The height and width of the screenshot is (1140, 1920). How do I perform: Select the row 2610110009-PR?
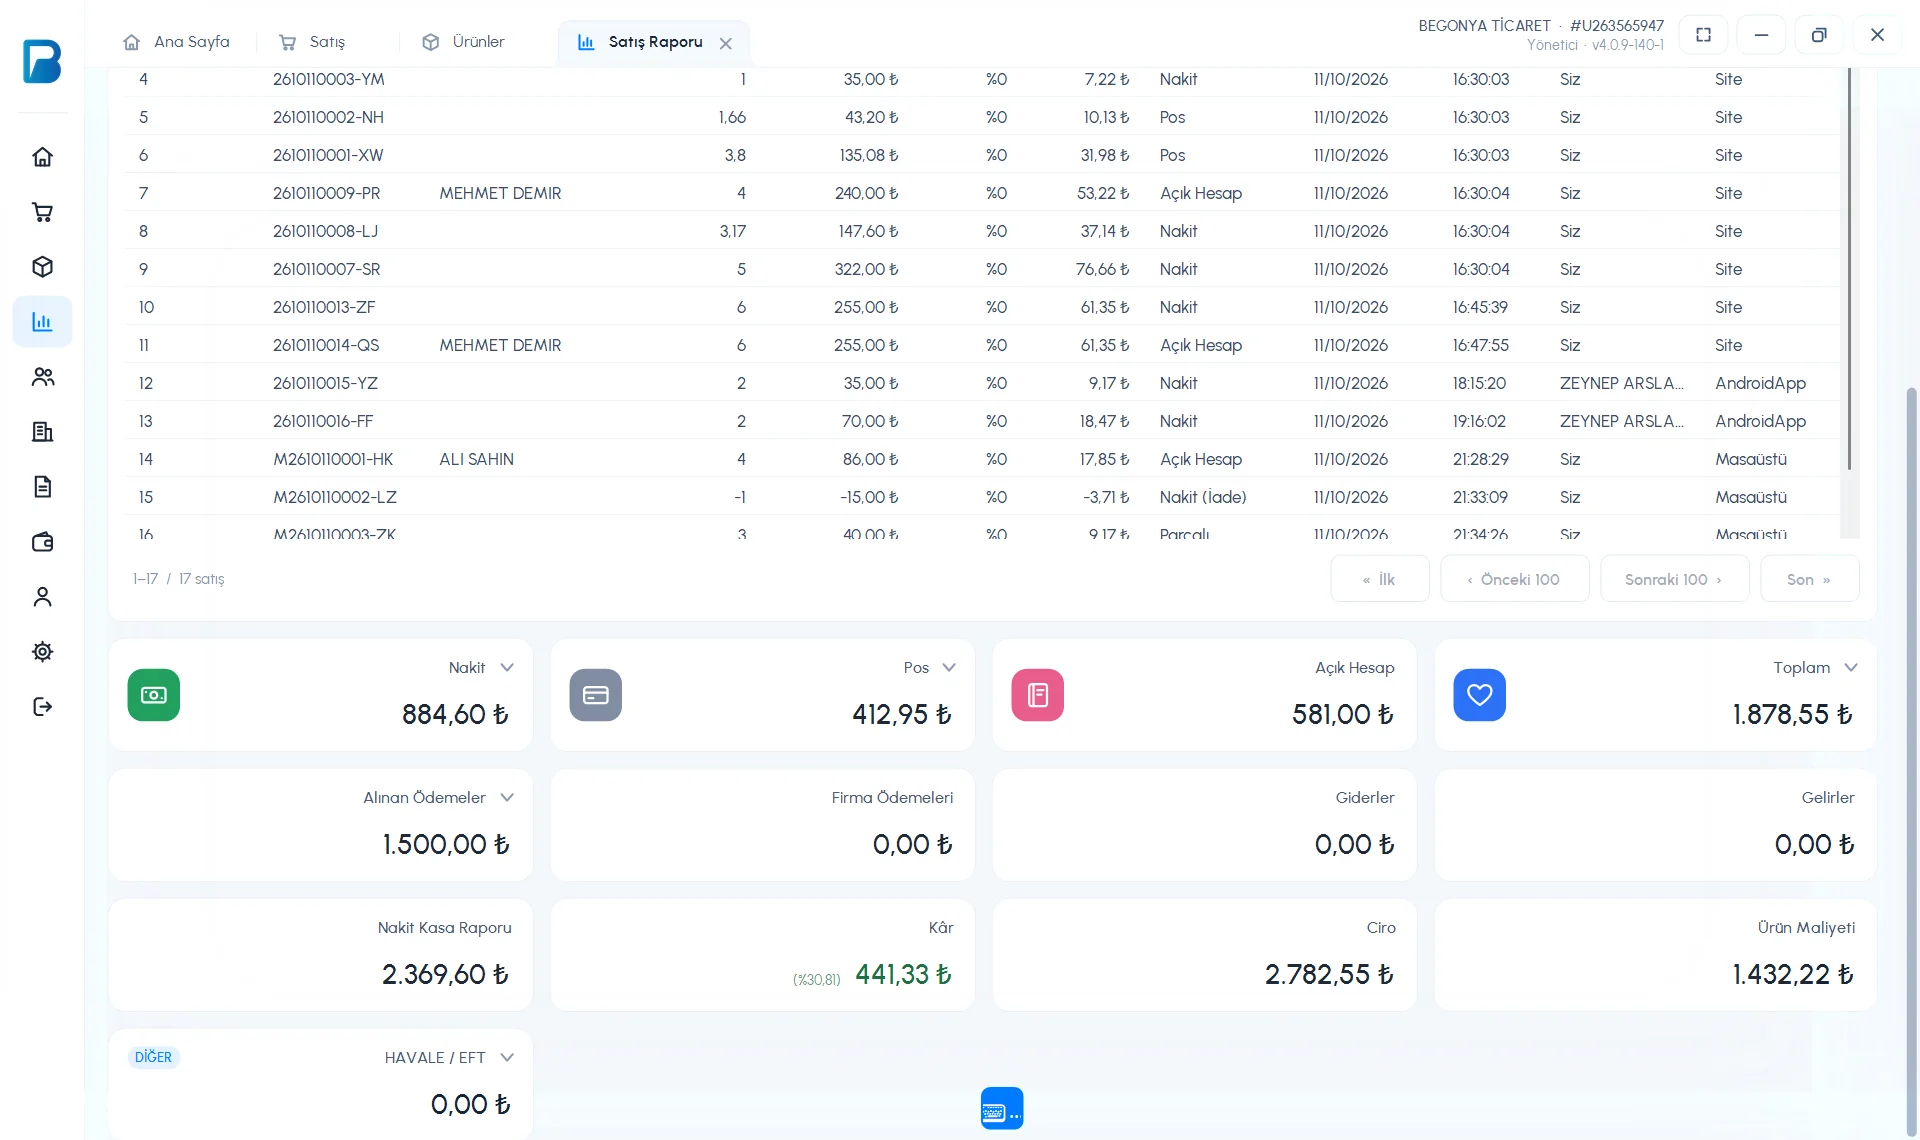982,193
